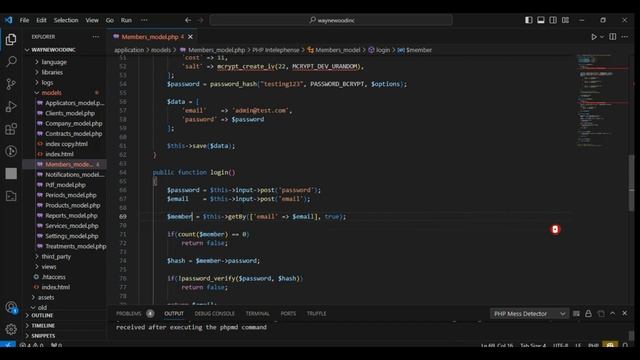640x360 pixels.
Task: Open Reports_model.php in the explorer
Action: tap(71, 216)
